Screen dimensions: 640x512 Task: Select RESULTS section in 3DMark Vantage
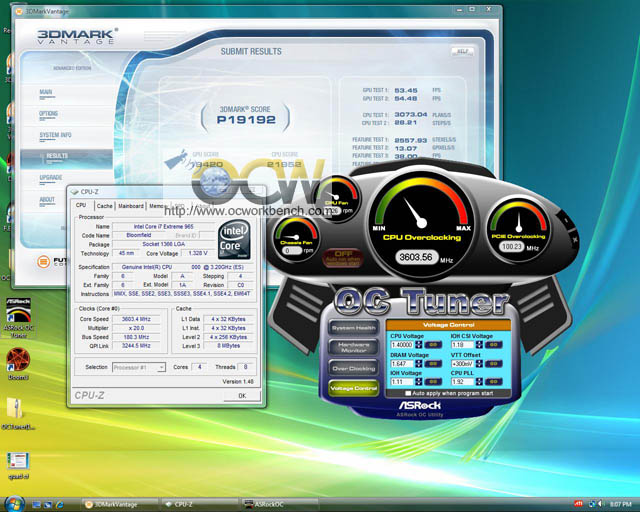pyautogui.click(x=66, y=159)
